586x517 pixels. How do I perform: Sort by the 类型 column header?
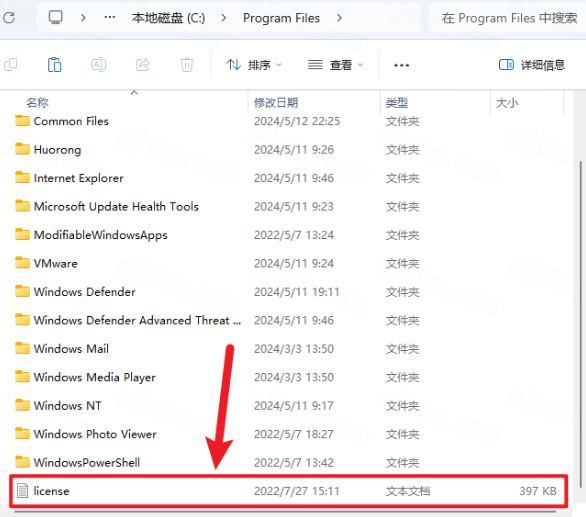pos(397,102)
